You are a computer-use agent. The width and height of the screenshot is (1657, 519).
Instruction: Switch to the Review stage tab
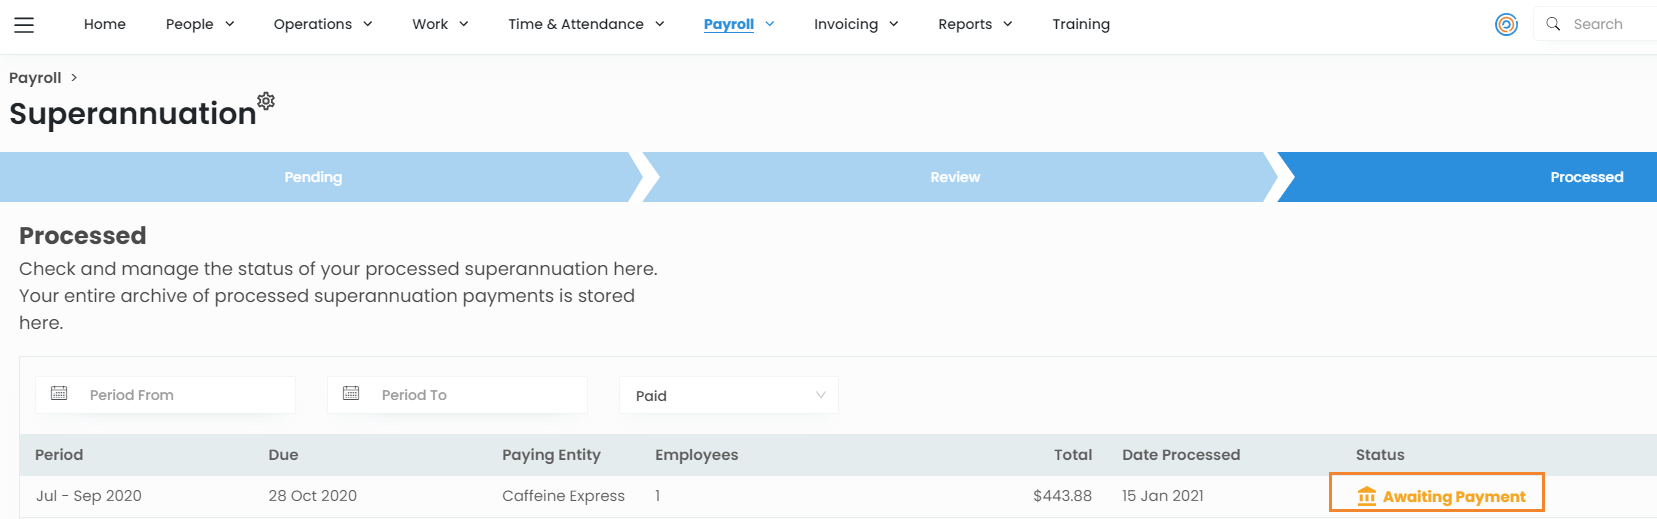[x=955, y=177]
